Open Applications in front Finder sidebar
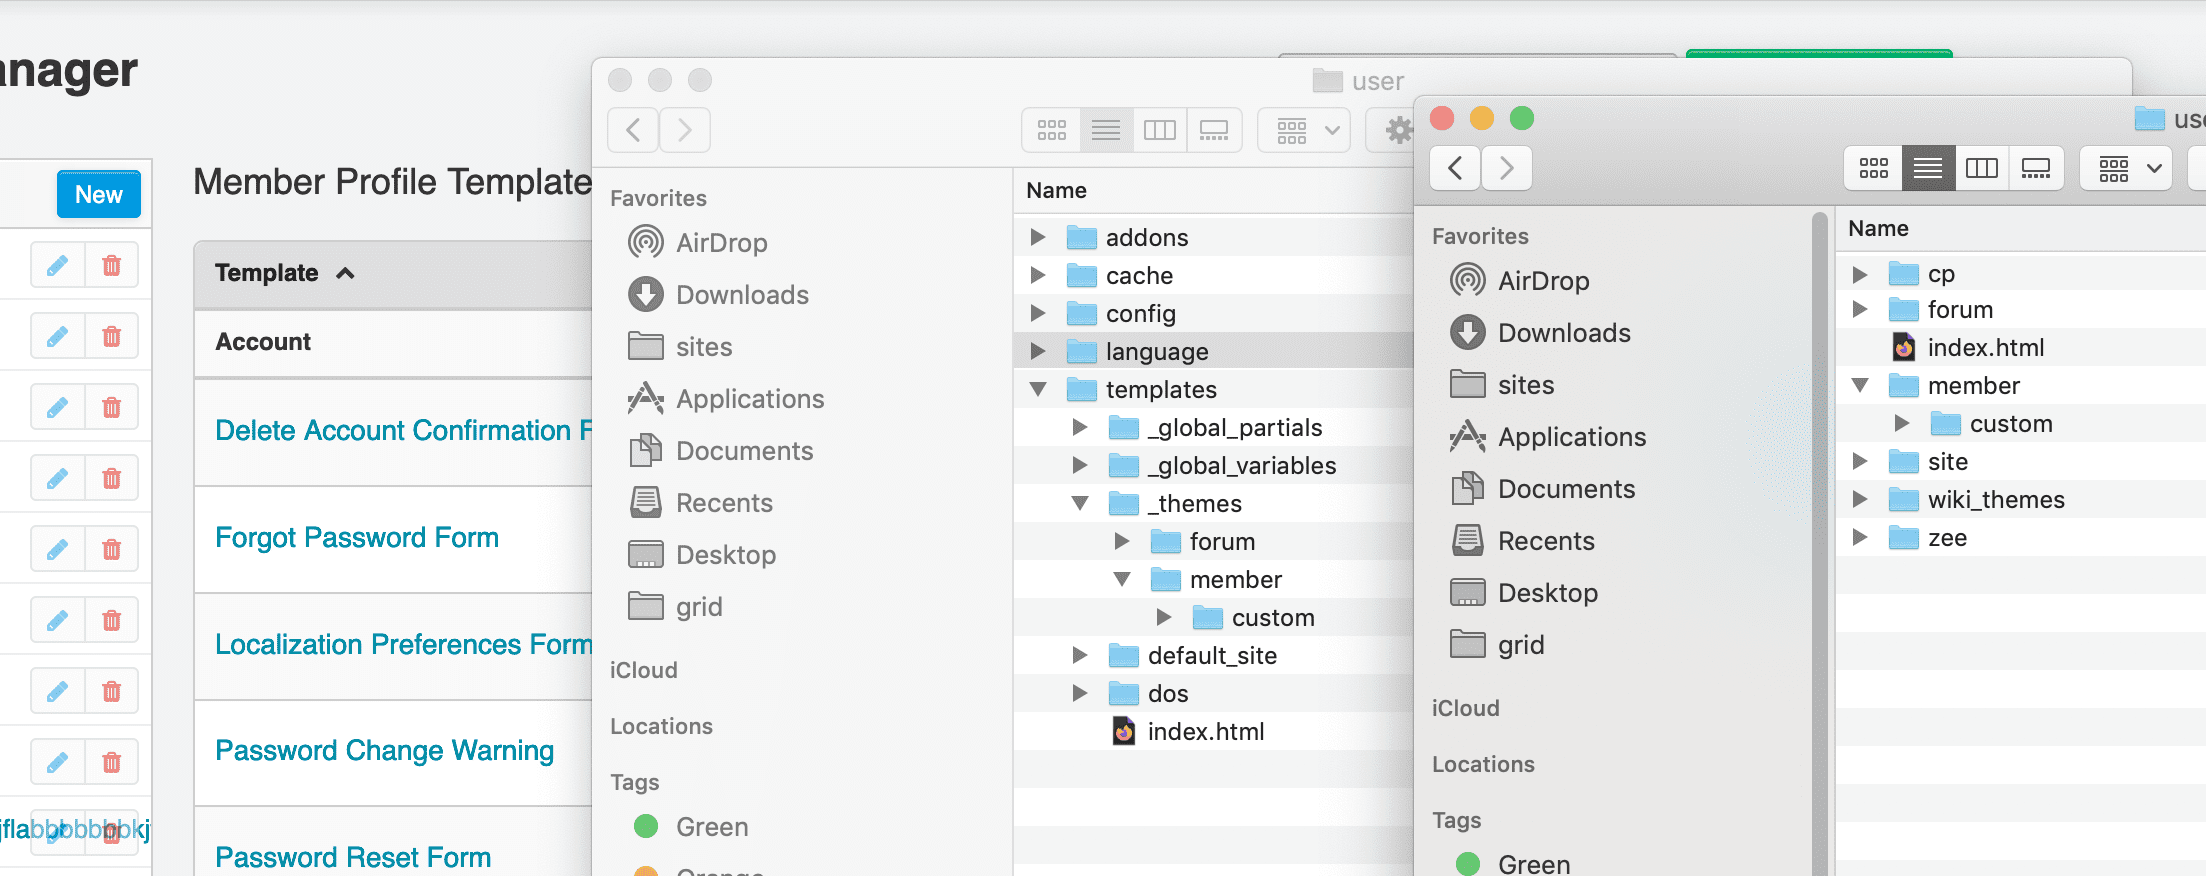 (x=1571, y=437)
